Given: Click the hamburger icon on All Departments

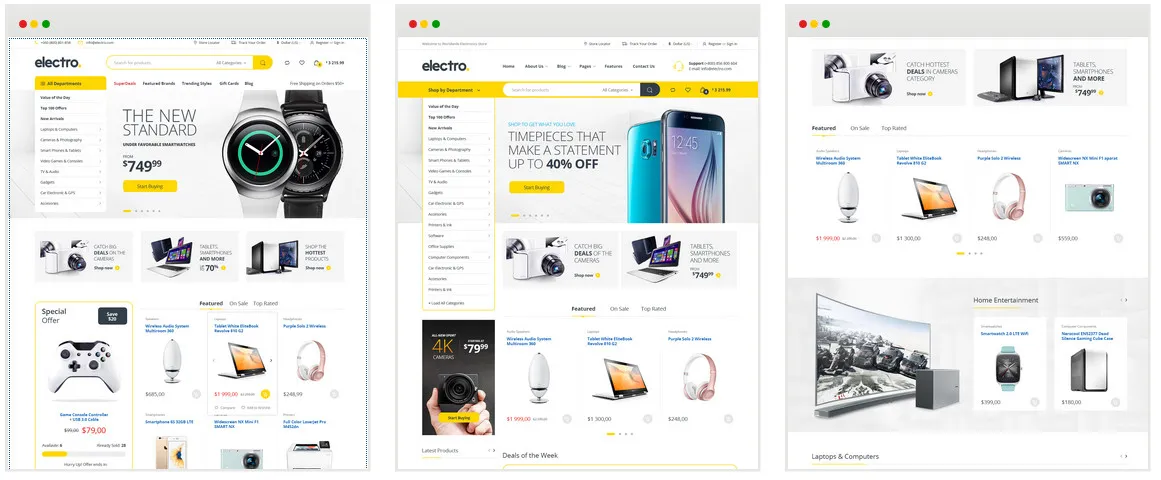Looking at the screenshot, I should pos(42,84).
